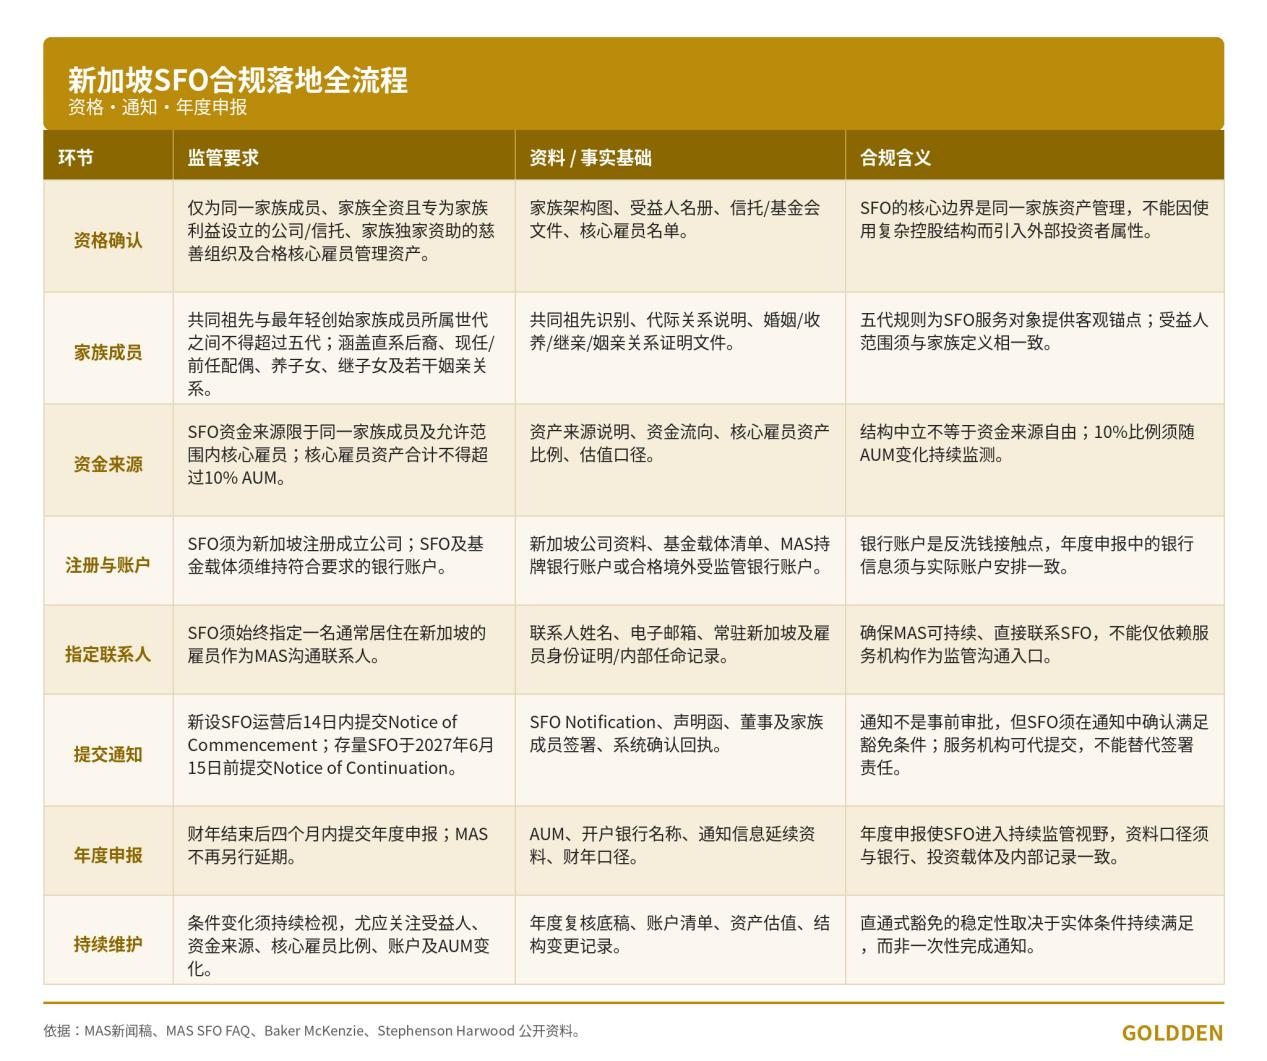Click the 监管要求 column header

click(223, 157)
